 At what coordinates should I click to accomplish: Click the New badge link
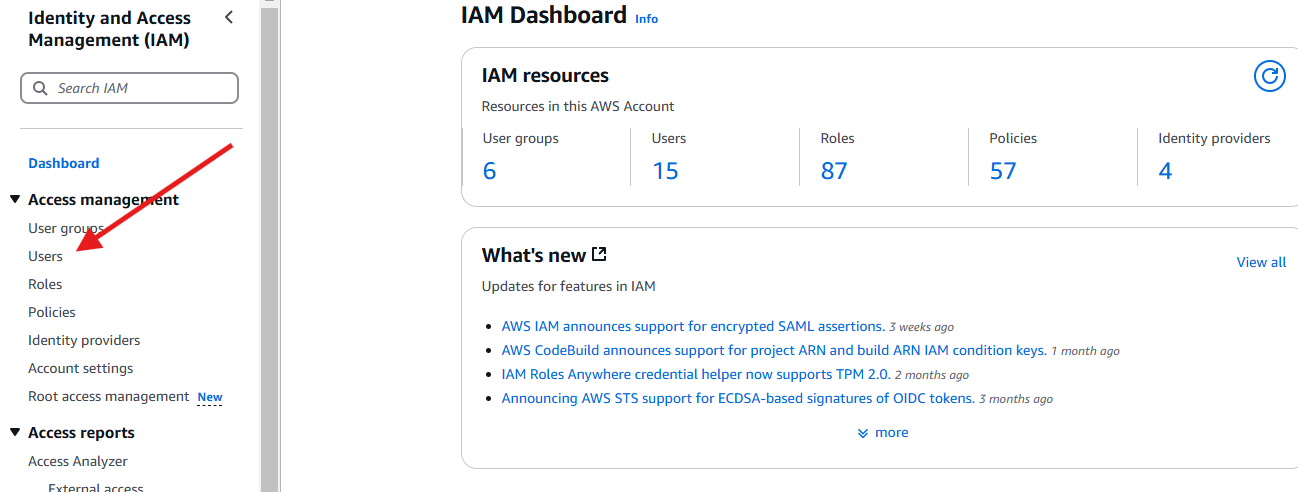click(210, 397)
